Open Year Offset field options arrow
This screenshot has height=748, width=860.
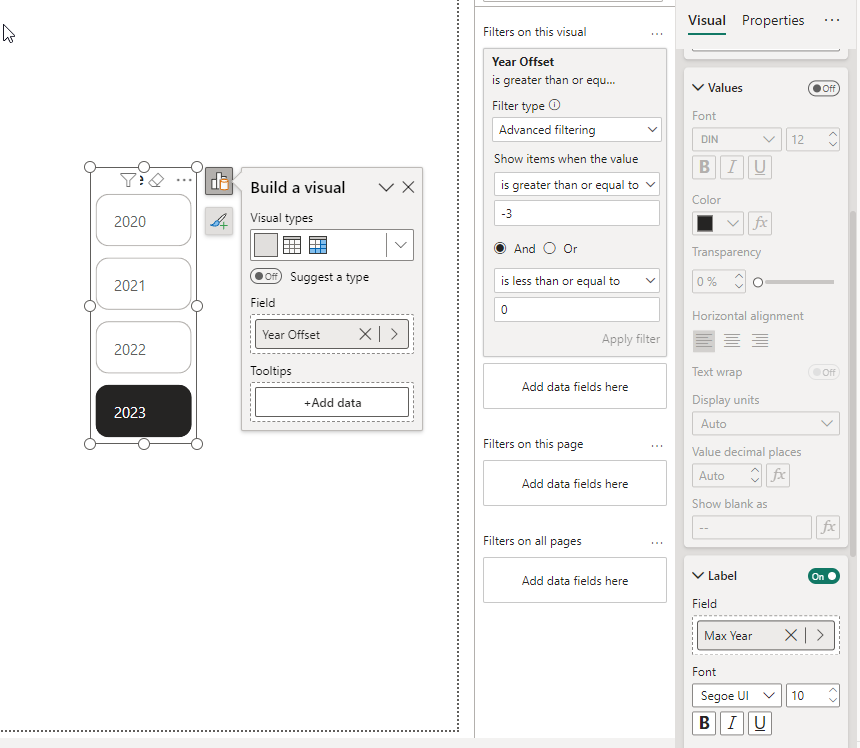(x=394, y=334)
